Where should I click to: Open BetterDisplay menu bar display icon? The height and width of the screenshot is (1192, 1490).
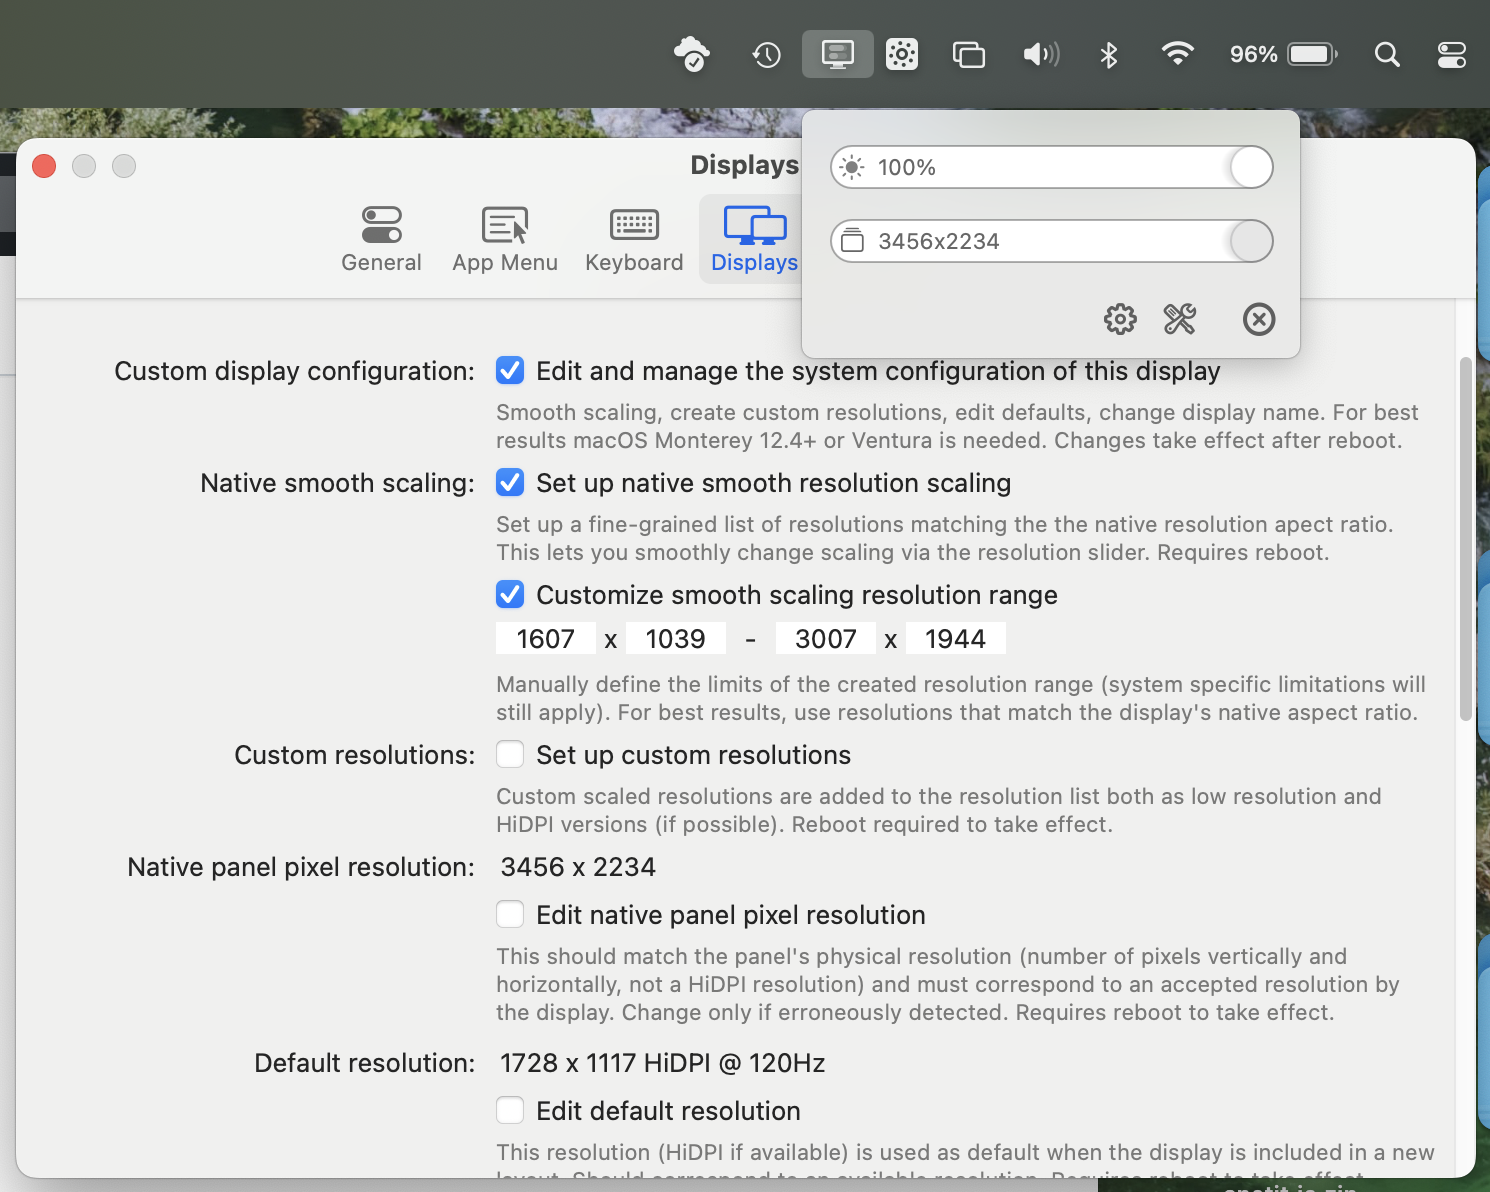pyautogui.click(x=837, y=54)
